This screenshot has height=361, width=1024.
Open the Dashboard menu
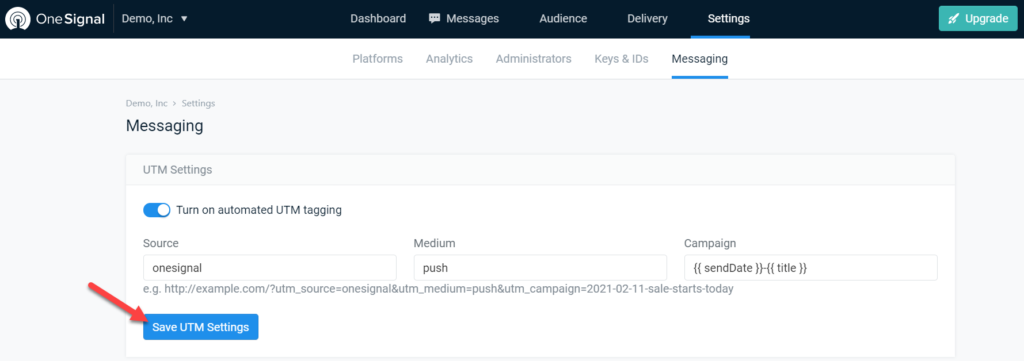[378, 19]
